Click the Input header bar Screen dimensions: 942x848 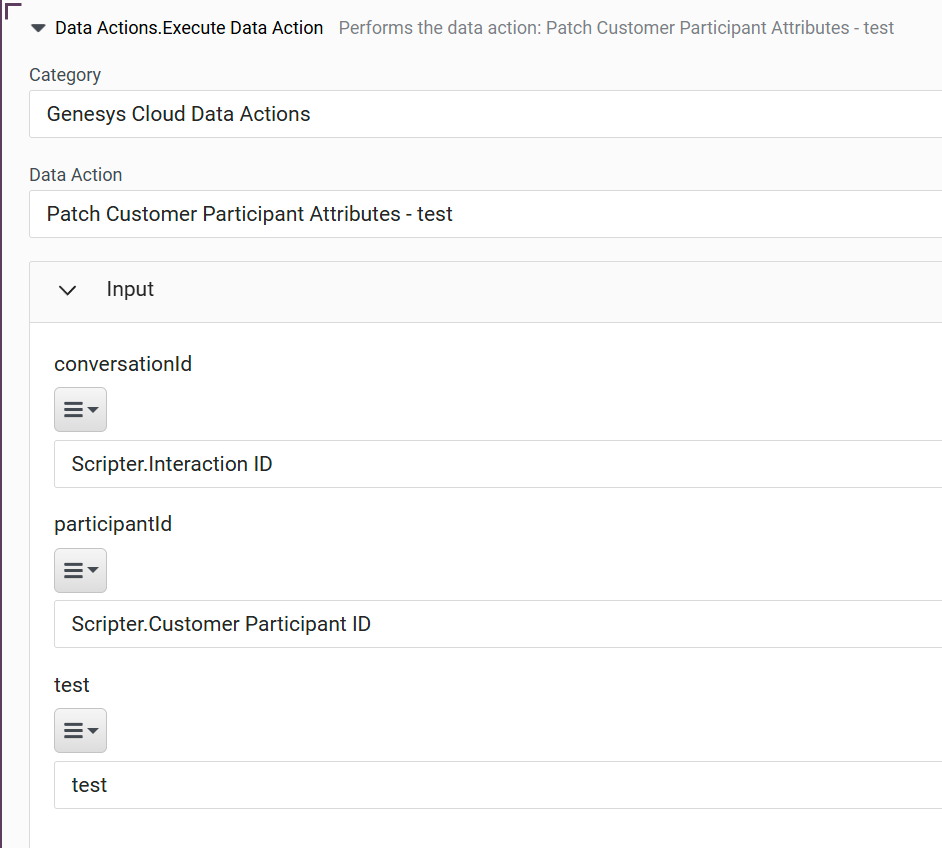[485, 292]
